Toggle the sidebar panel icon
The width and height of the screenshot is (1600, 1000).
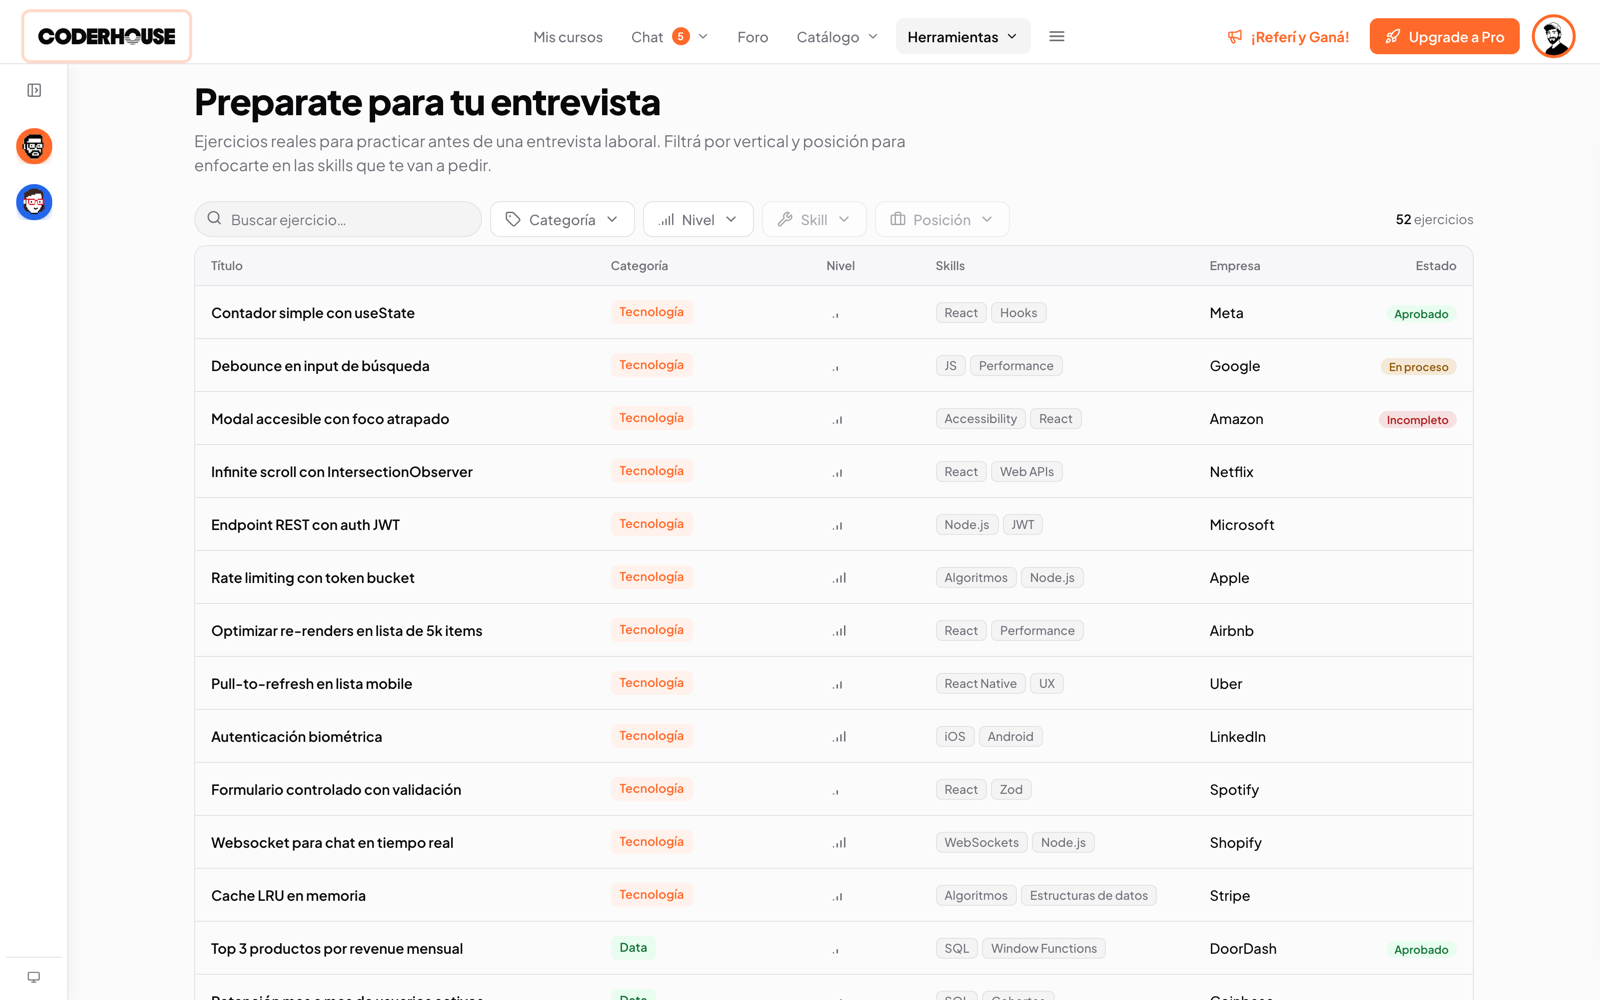[x=34, y=90]
